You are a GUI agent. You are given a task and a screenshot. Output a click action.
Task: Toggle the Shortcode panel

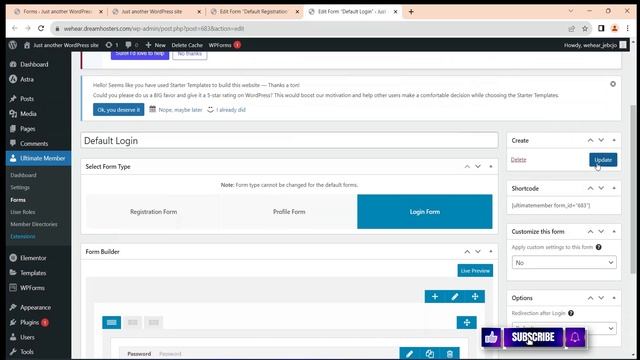[614, 189]
